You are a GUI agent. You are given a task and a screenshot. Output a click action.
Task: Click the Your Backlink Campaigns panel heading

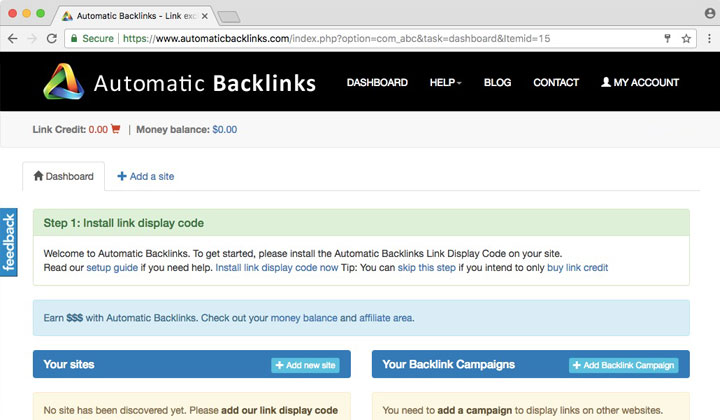[x=449, y=364]
